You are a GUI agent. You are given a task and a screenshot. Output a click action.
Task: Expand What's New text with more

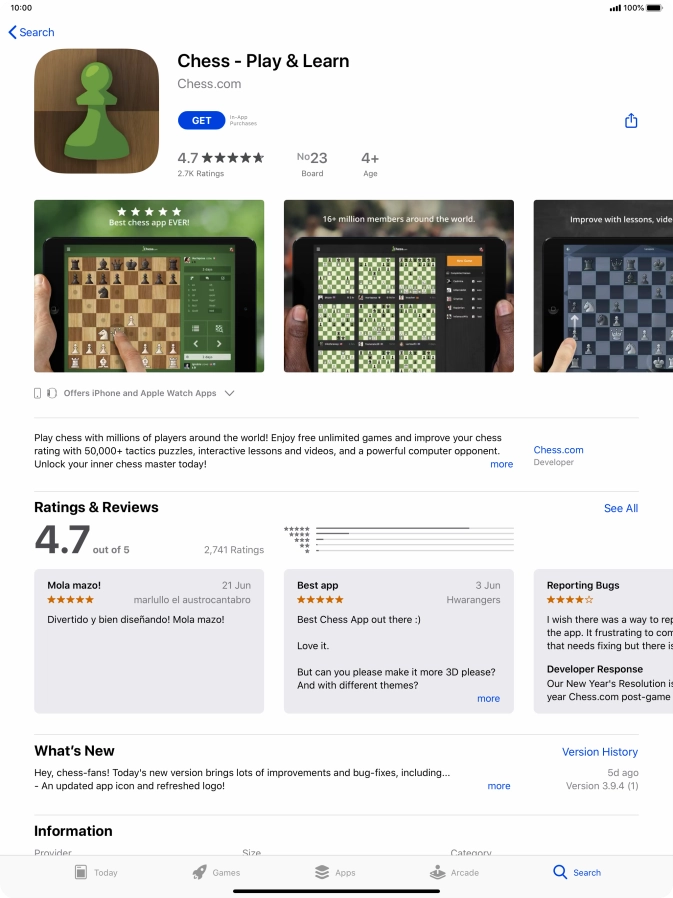[498, 786]
